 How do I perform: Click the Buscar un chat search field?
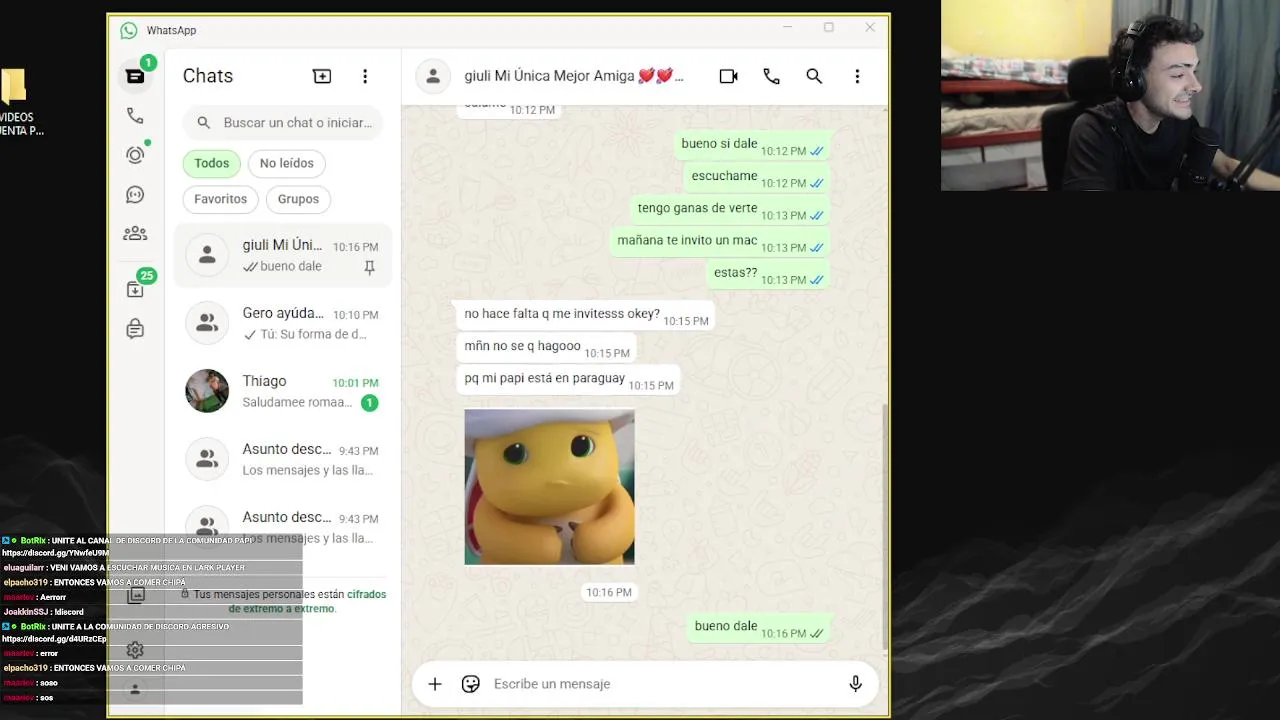click(283, 122)
